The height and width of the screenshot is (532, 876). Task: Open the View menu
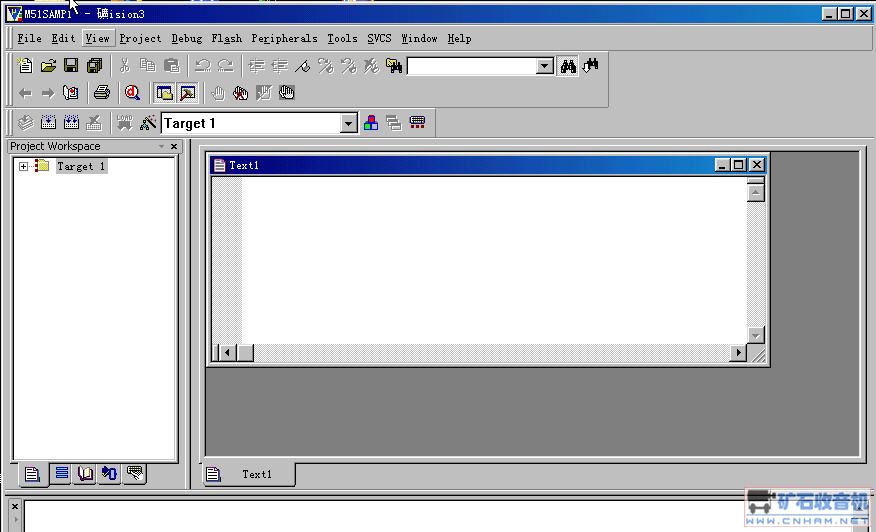point(98,39)
